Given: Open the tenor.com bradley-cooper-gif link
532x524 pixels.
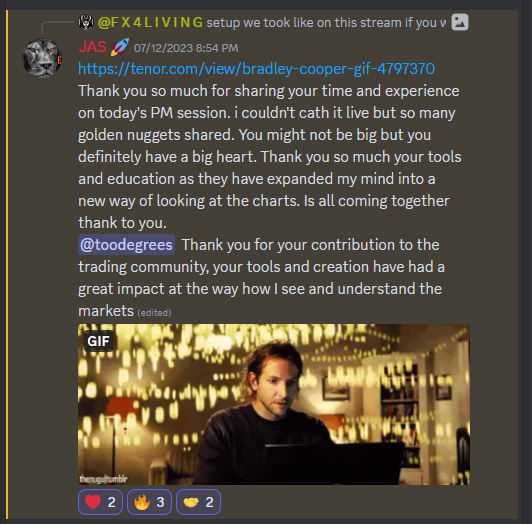Looking at the screenshot, I should [256, 69].
